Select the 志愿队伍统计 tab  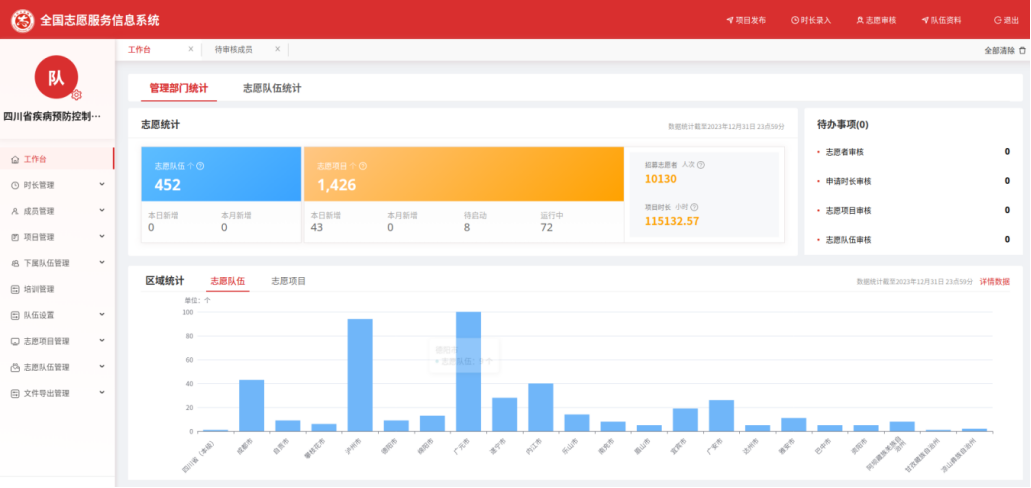pos(272,88)
